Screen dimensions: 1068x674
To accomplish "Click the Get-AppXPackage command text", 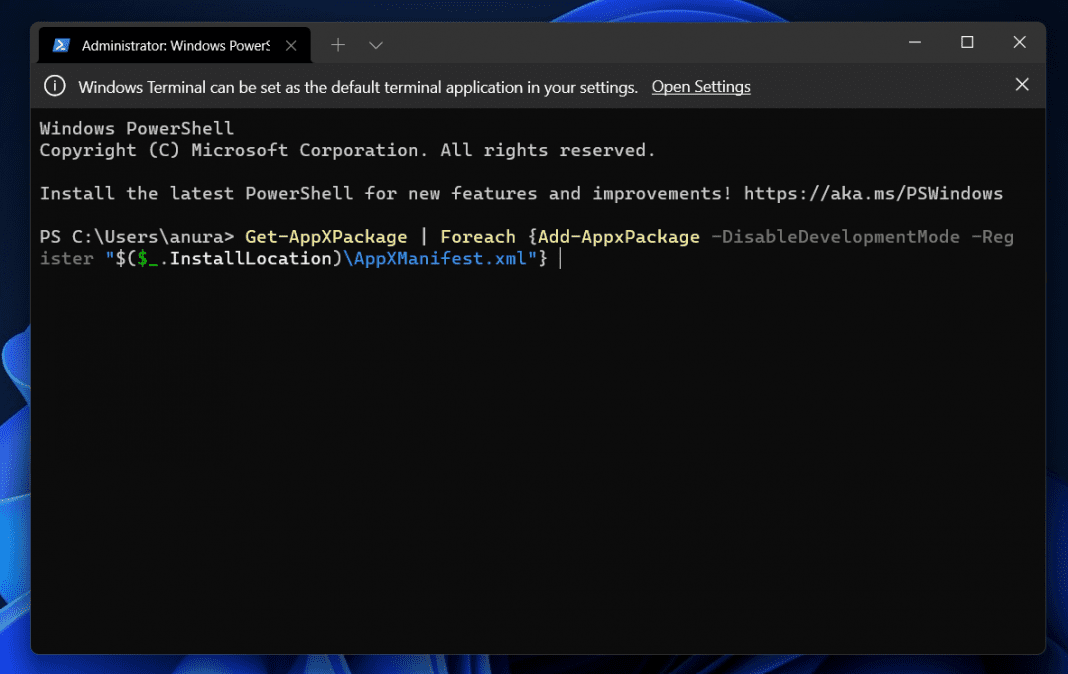I will [325, 236].
